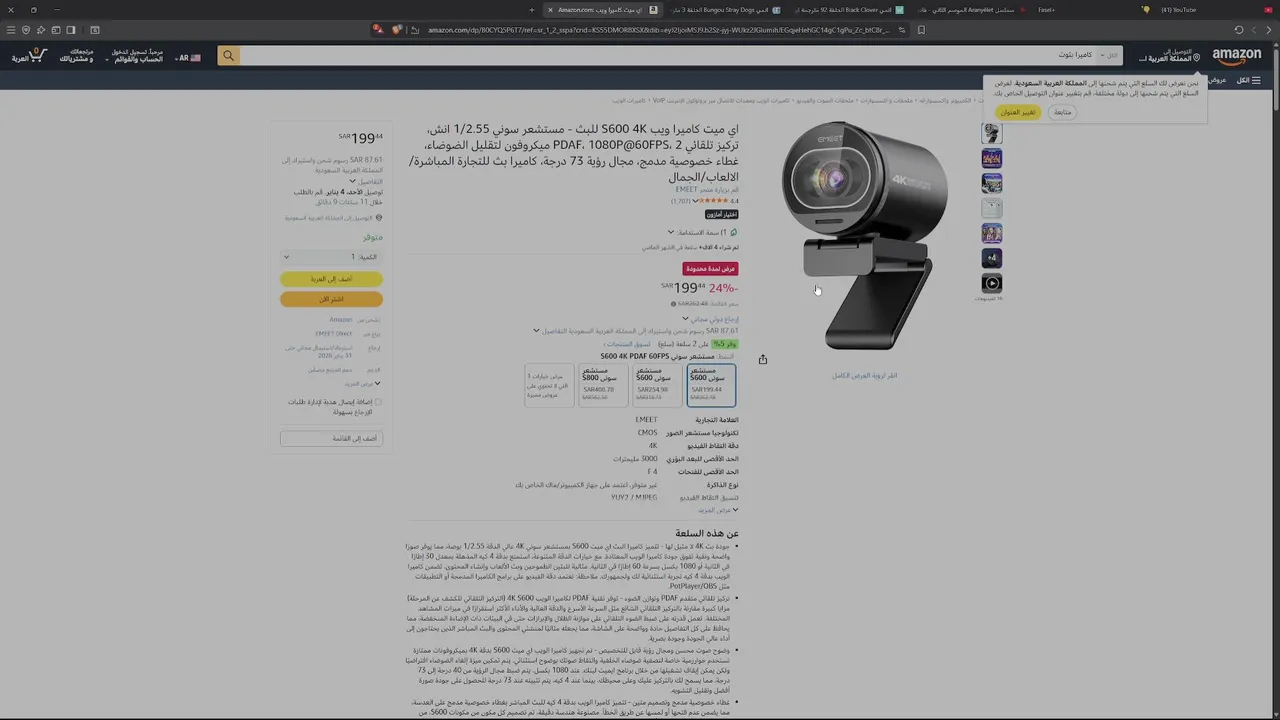This screenshot has width=1280, height=720.
Task: Play the product video thumbnail
Action: [x=991, y=283]
